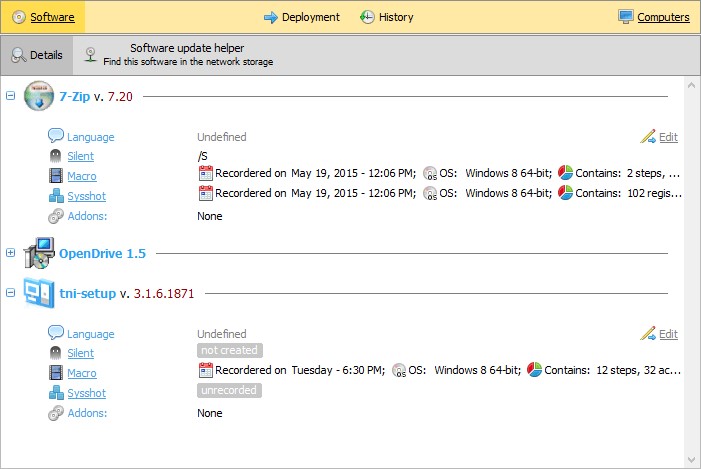The image size is (701, 469).
Task: Click the pencil Edit icon for 7-Zip
Action: pyautogui.click(x=648, y=137)
